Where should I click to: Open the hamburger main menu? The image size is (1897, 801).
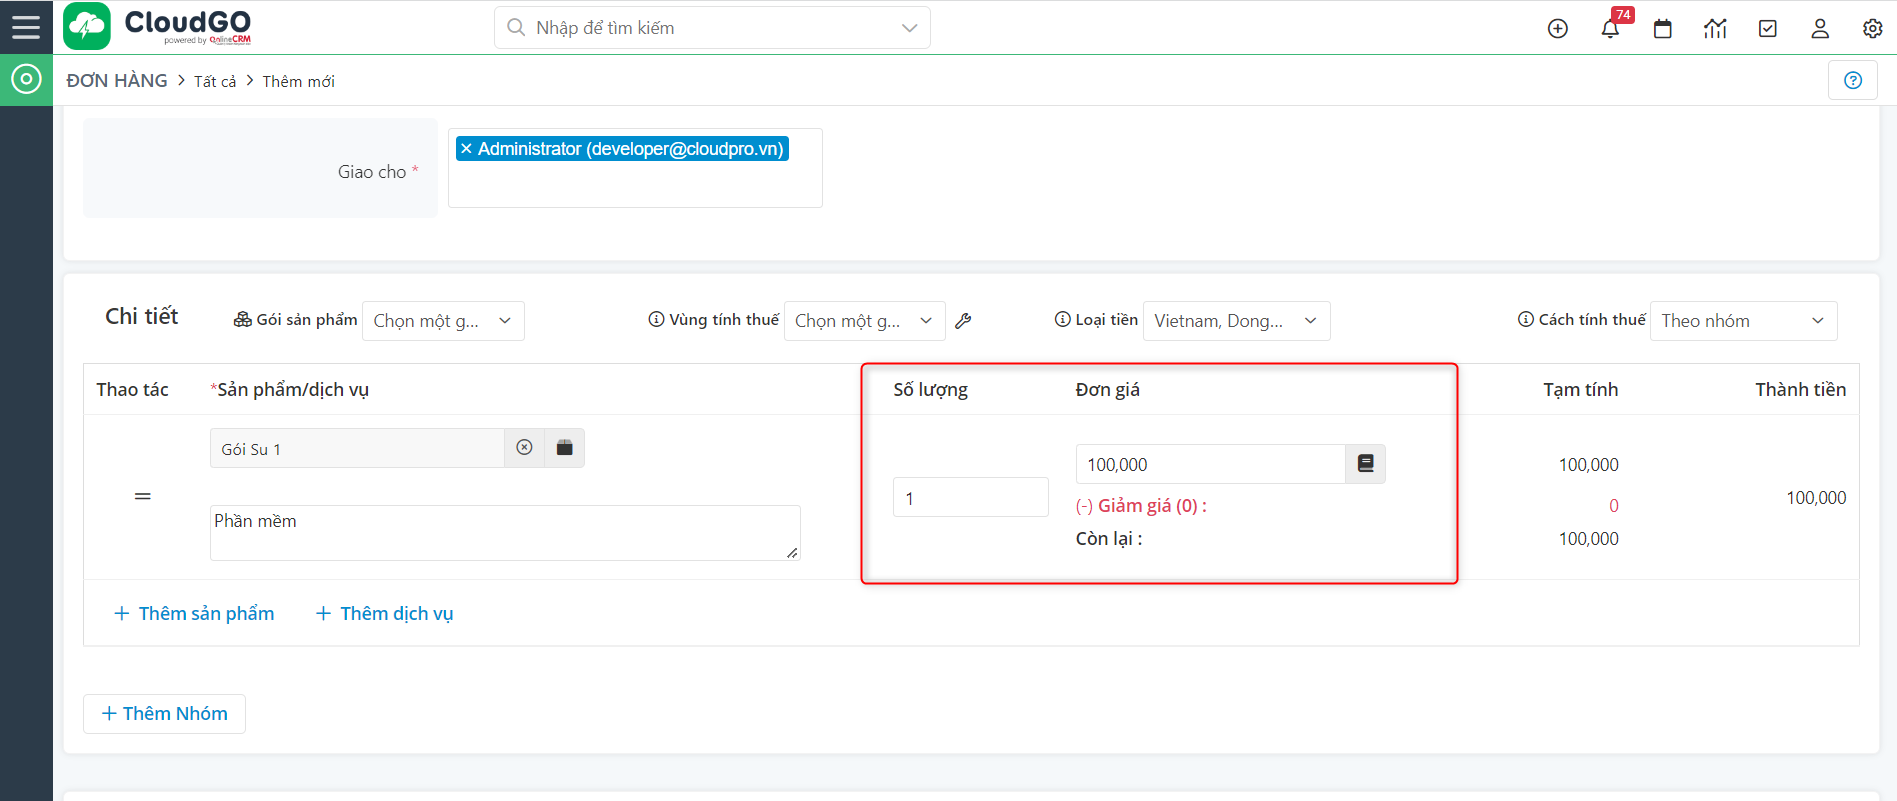[x=26, y=27]
